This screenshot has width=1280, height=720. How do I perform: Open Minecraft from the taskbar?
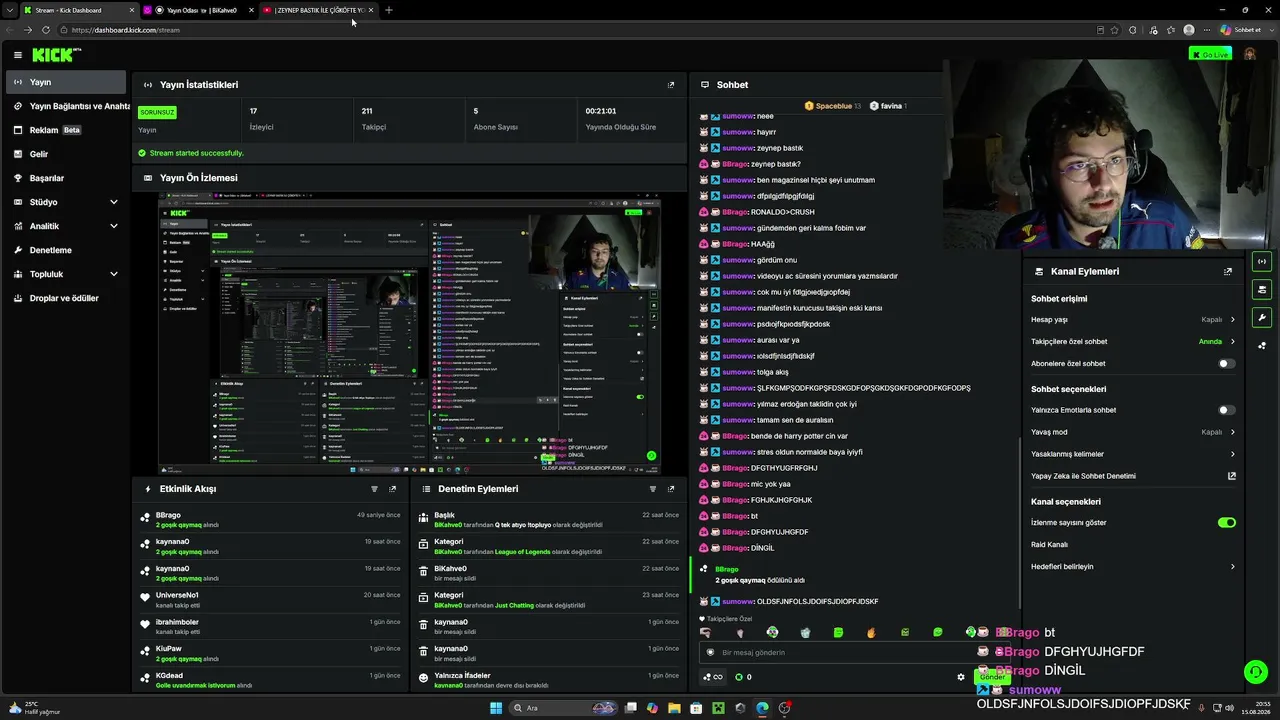coord(717,708)
